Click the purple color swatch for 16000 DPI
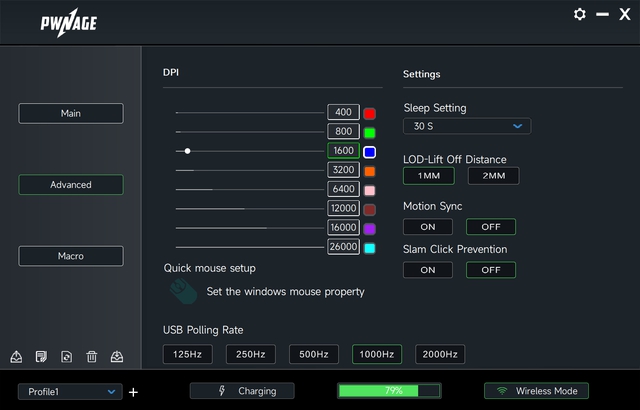Image resolution: width=640 pixels, height=410 pixels. pyautogui.click(x=369, y=229)
